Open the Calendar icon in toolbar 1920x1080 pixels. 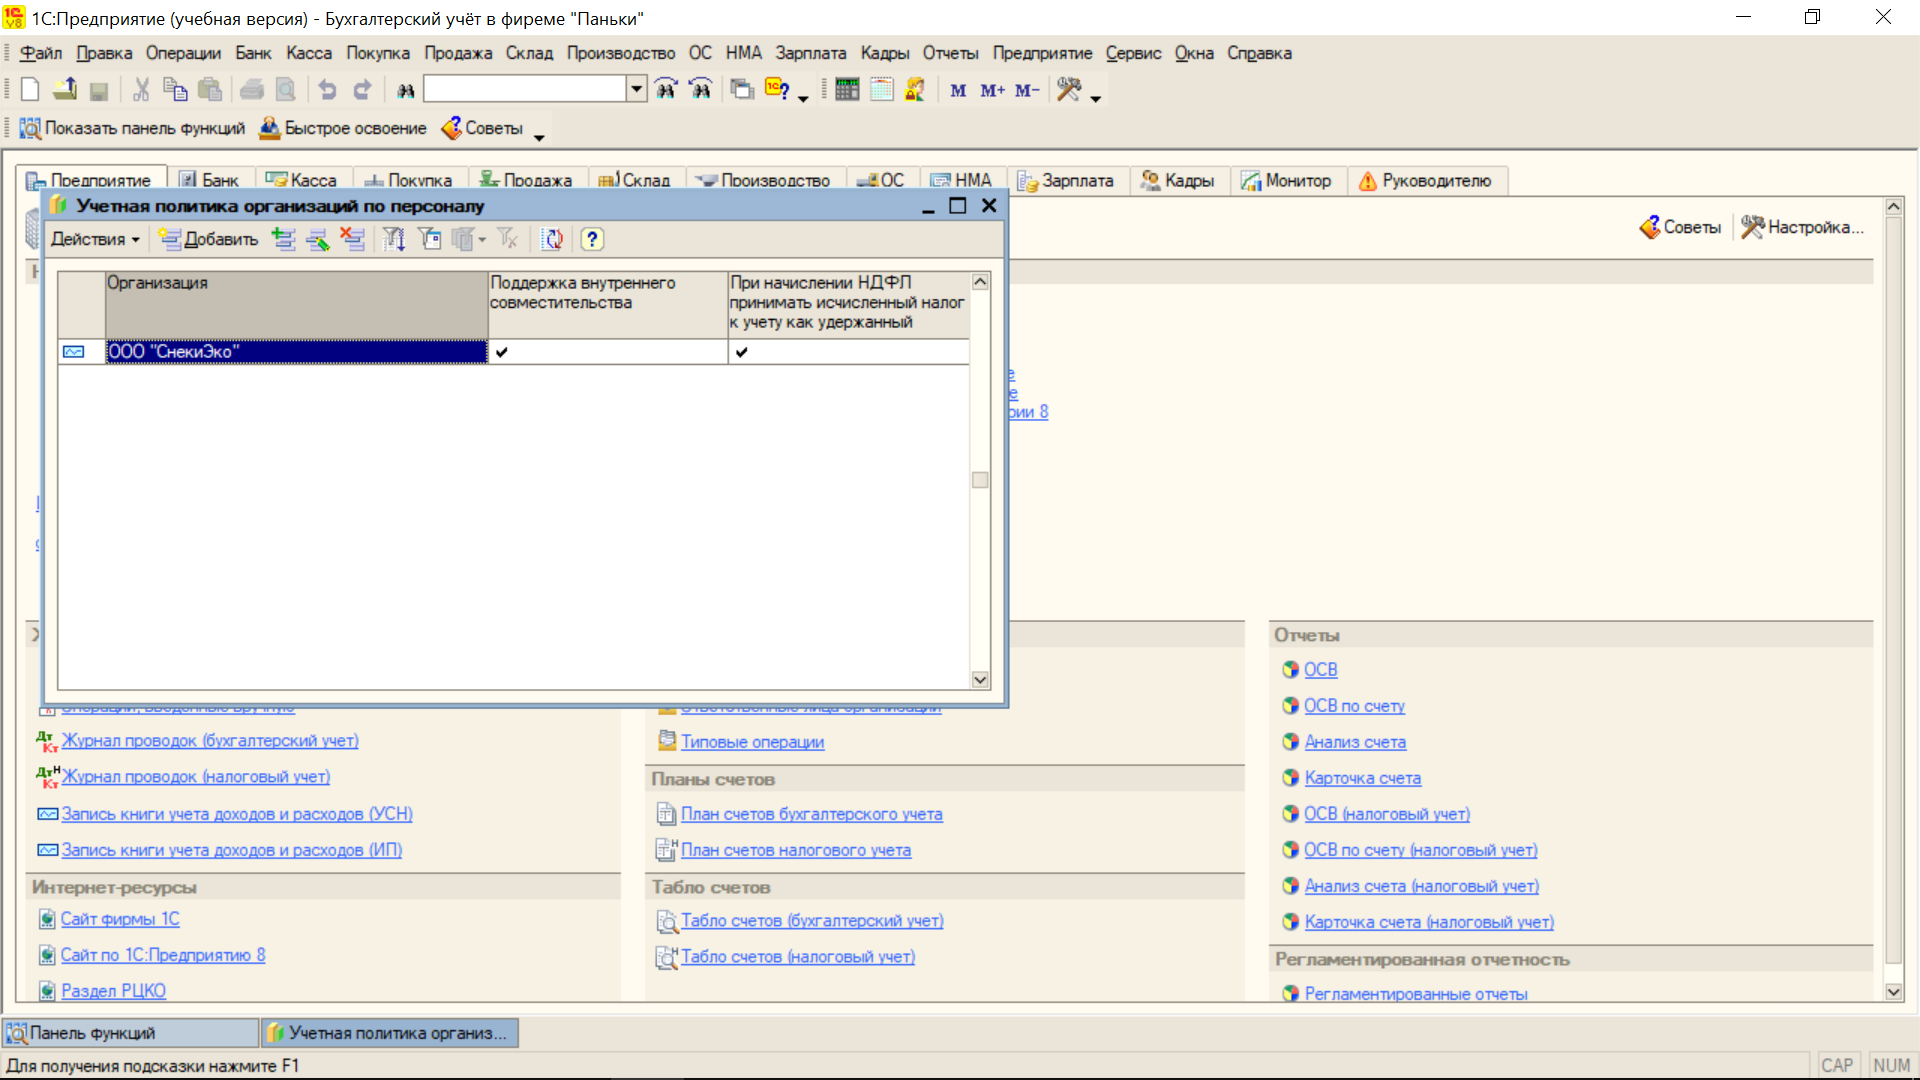click(x=881, y=90)
